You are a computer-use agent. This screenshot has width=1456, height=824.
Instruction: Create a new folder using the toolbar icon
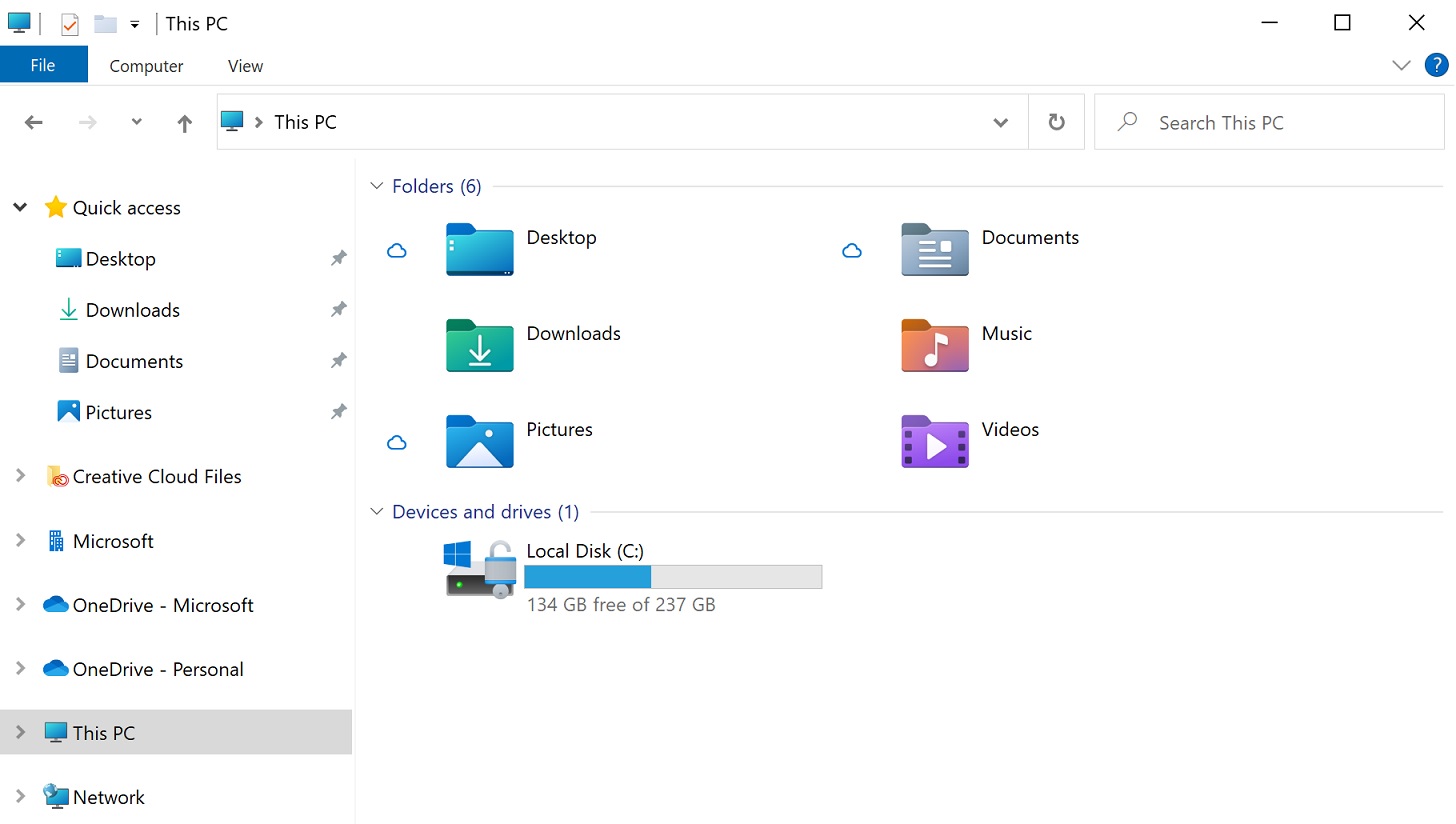tap(104, 22)
